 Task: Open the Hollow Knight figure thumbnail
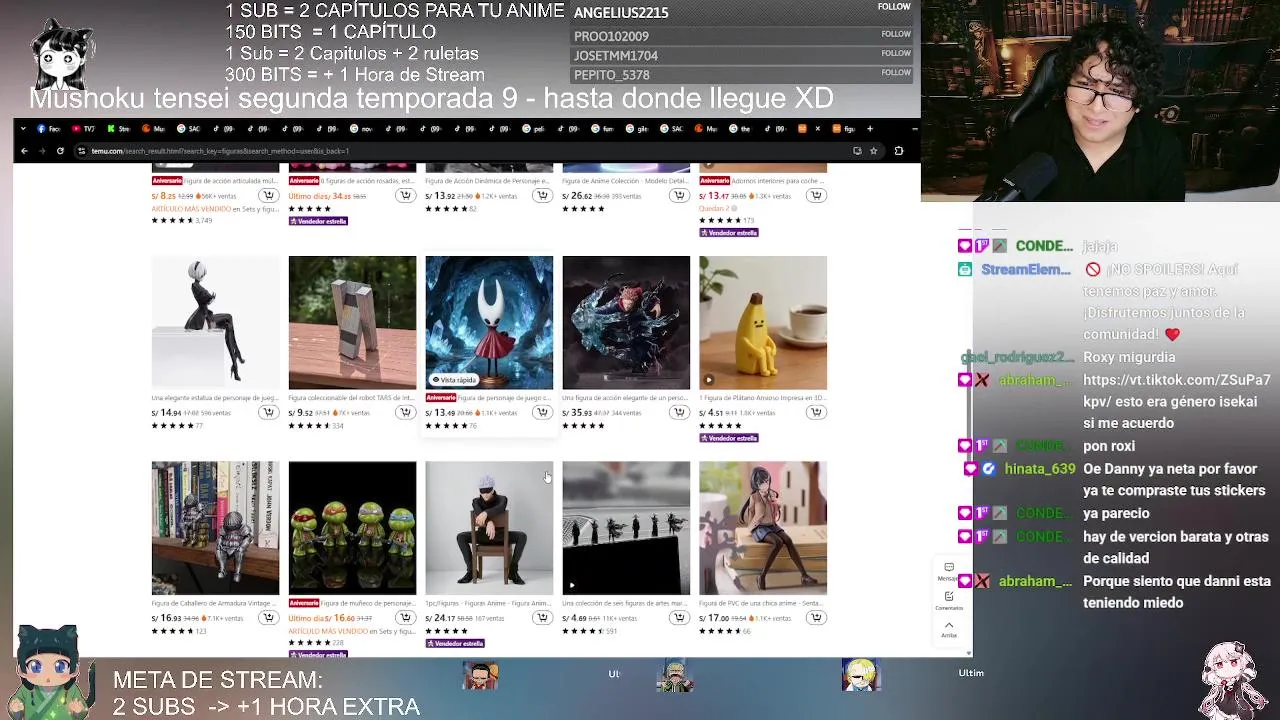pyautogui.click(x=489, y=322)
